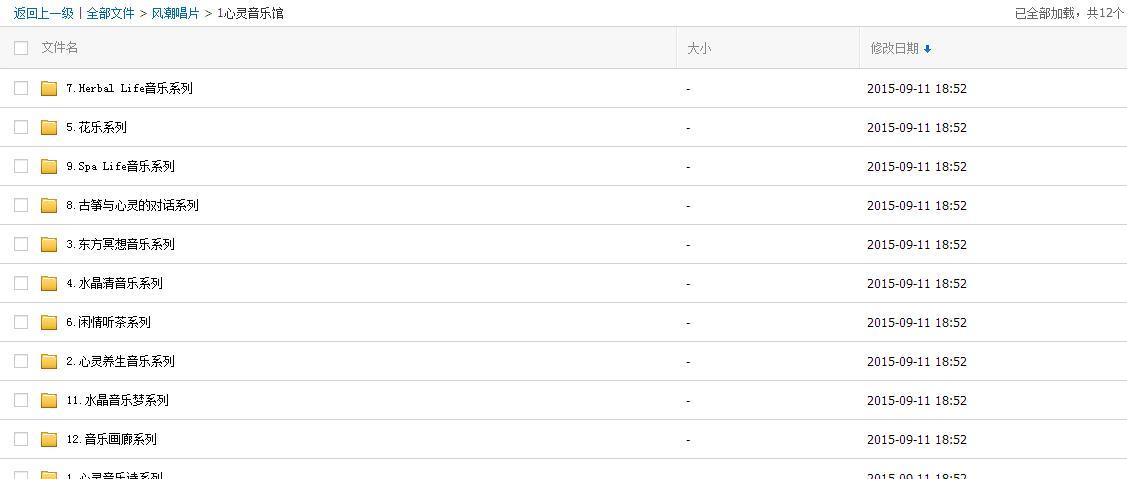This screenshot has height=479, width=1127.
Task: Open the 风潮唱片 breadcrumb link
Action: tap(175, 13)
